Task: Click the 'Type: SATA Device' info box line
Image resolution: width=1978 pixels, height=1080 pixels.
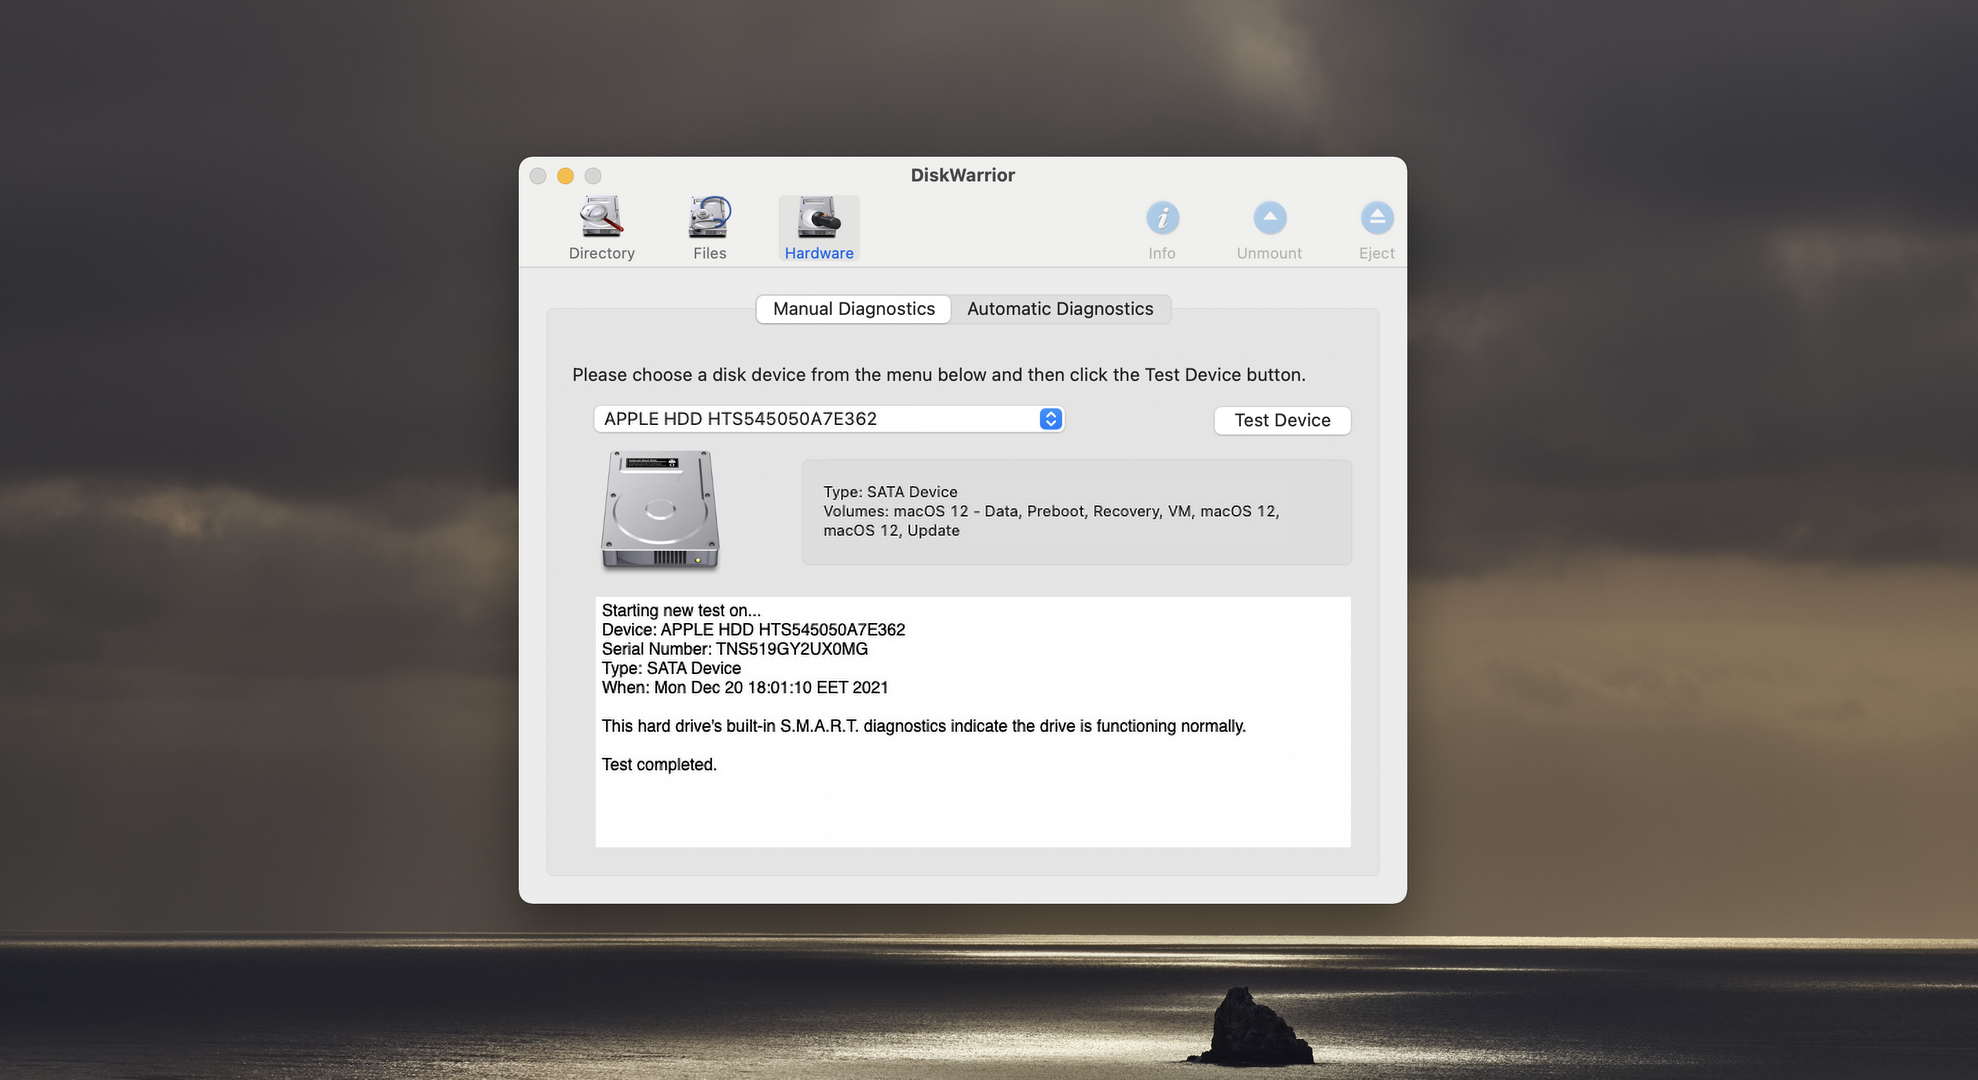Action: click(x=890, y=492)
